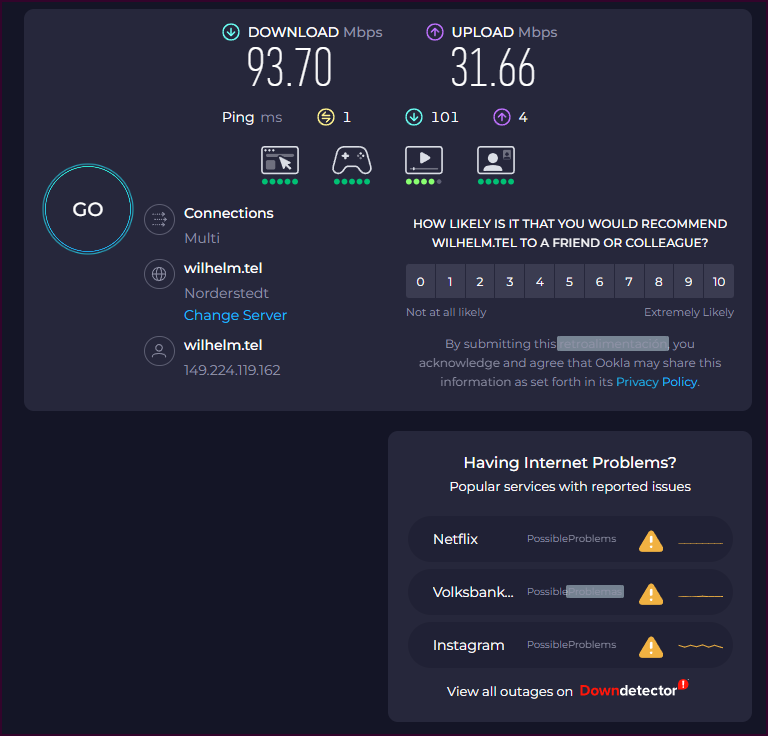768x736 pixels.
Task: Click the Instagram outage sparkline chart
Action: tap(700, 646)
